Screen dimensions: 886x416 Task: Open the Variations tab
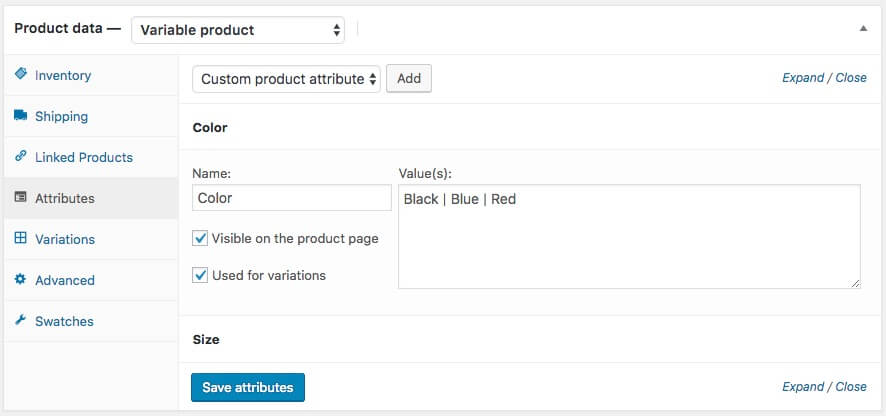point(65,239)
